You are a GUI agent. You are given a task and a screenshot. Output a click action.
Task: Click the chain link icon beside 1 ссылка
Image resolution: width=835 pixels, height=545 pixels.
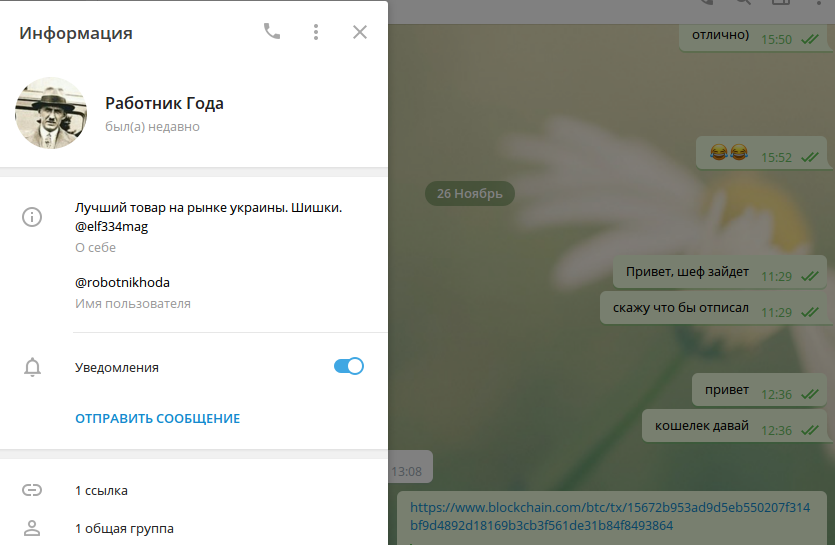pyautogui.click(x=32, y=490)
